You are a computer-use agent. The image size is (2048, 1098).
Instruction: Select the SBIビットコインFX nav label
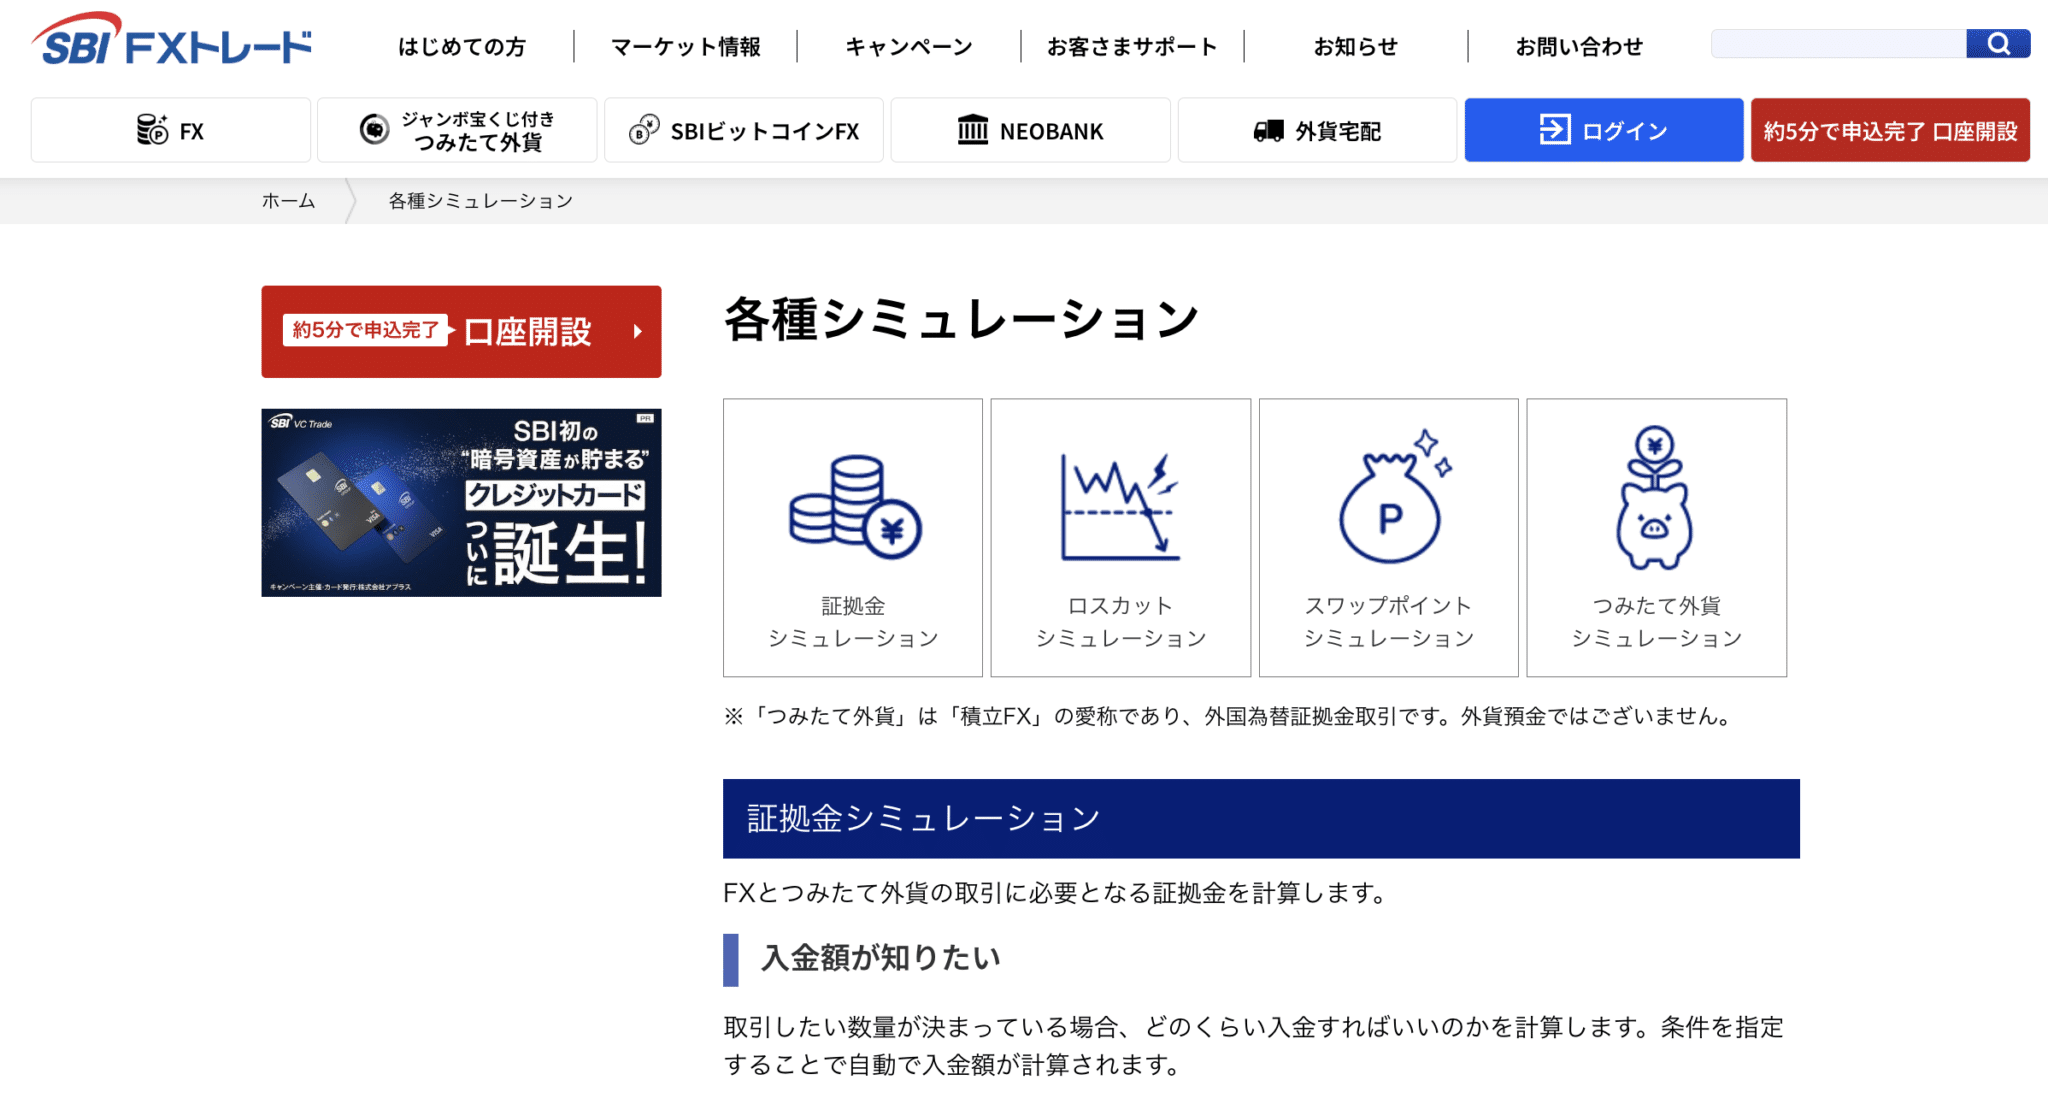coord(765,131)
